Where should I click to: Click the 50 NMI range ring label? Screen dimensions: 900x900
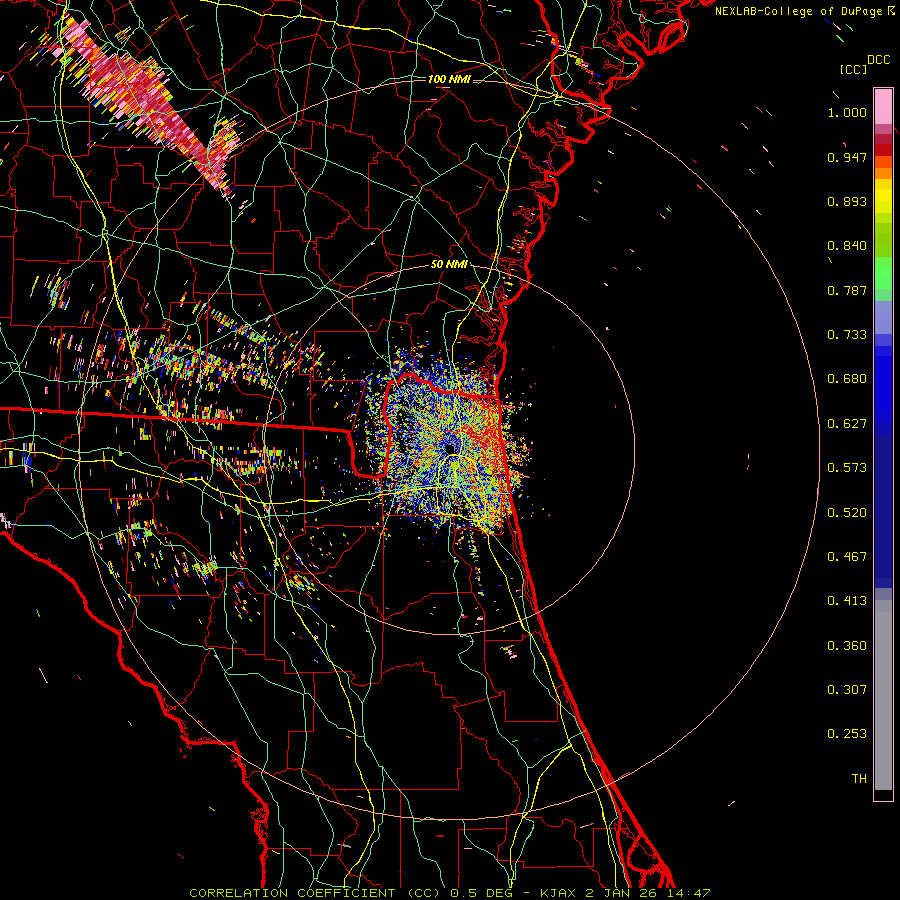point(449,265)
